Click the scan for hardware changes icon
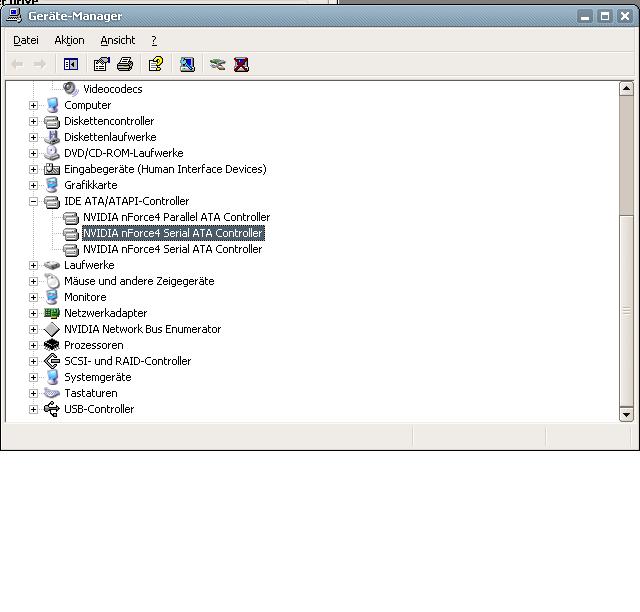This screenshot has height=612, width=640. [x=187, y=64]
